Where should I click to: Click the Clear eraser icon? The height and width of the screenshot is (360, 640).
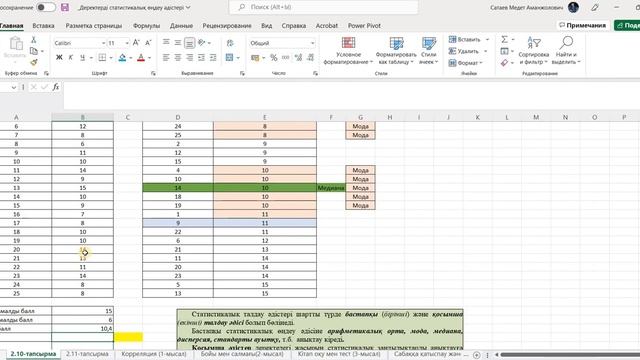(504, 63)
